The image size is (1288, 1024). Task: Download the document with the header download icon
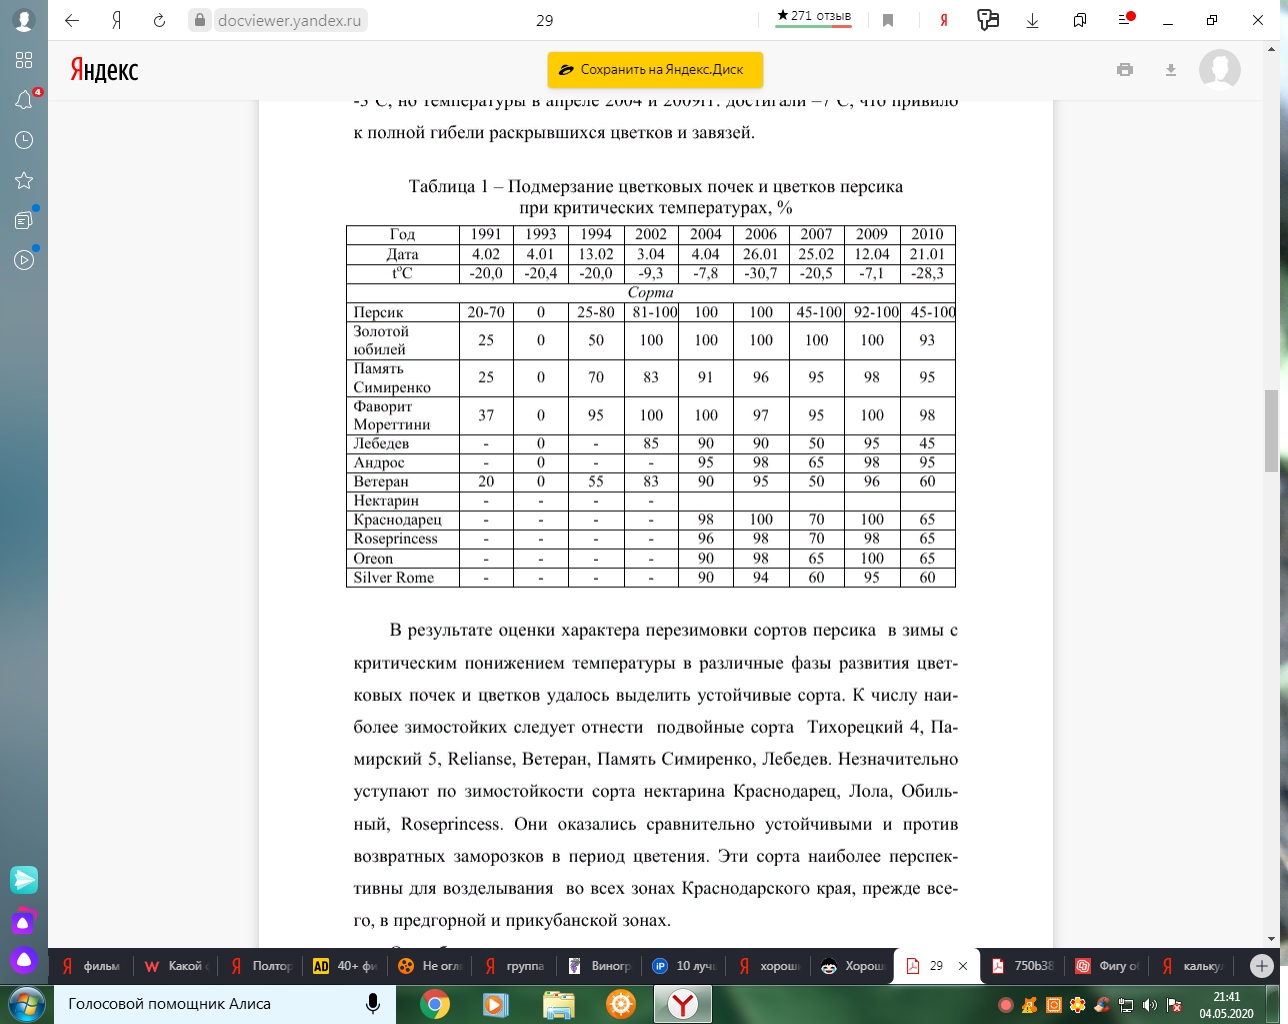(x=1171, y=70)
